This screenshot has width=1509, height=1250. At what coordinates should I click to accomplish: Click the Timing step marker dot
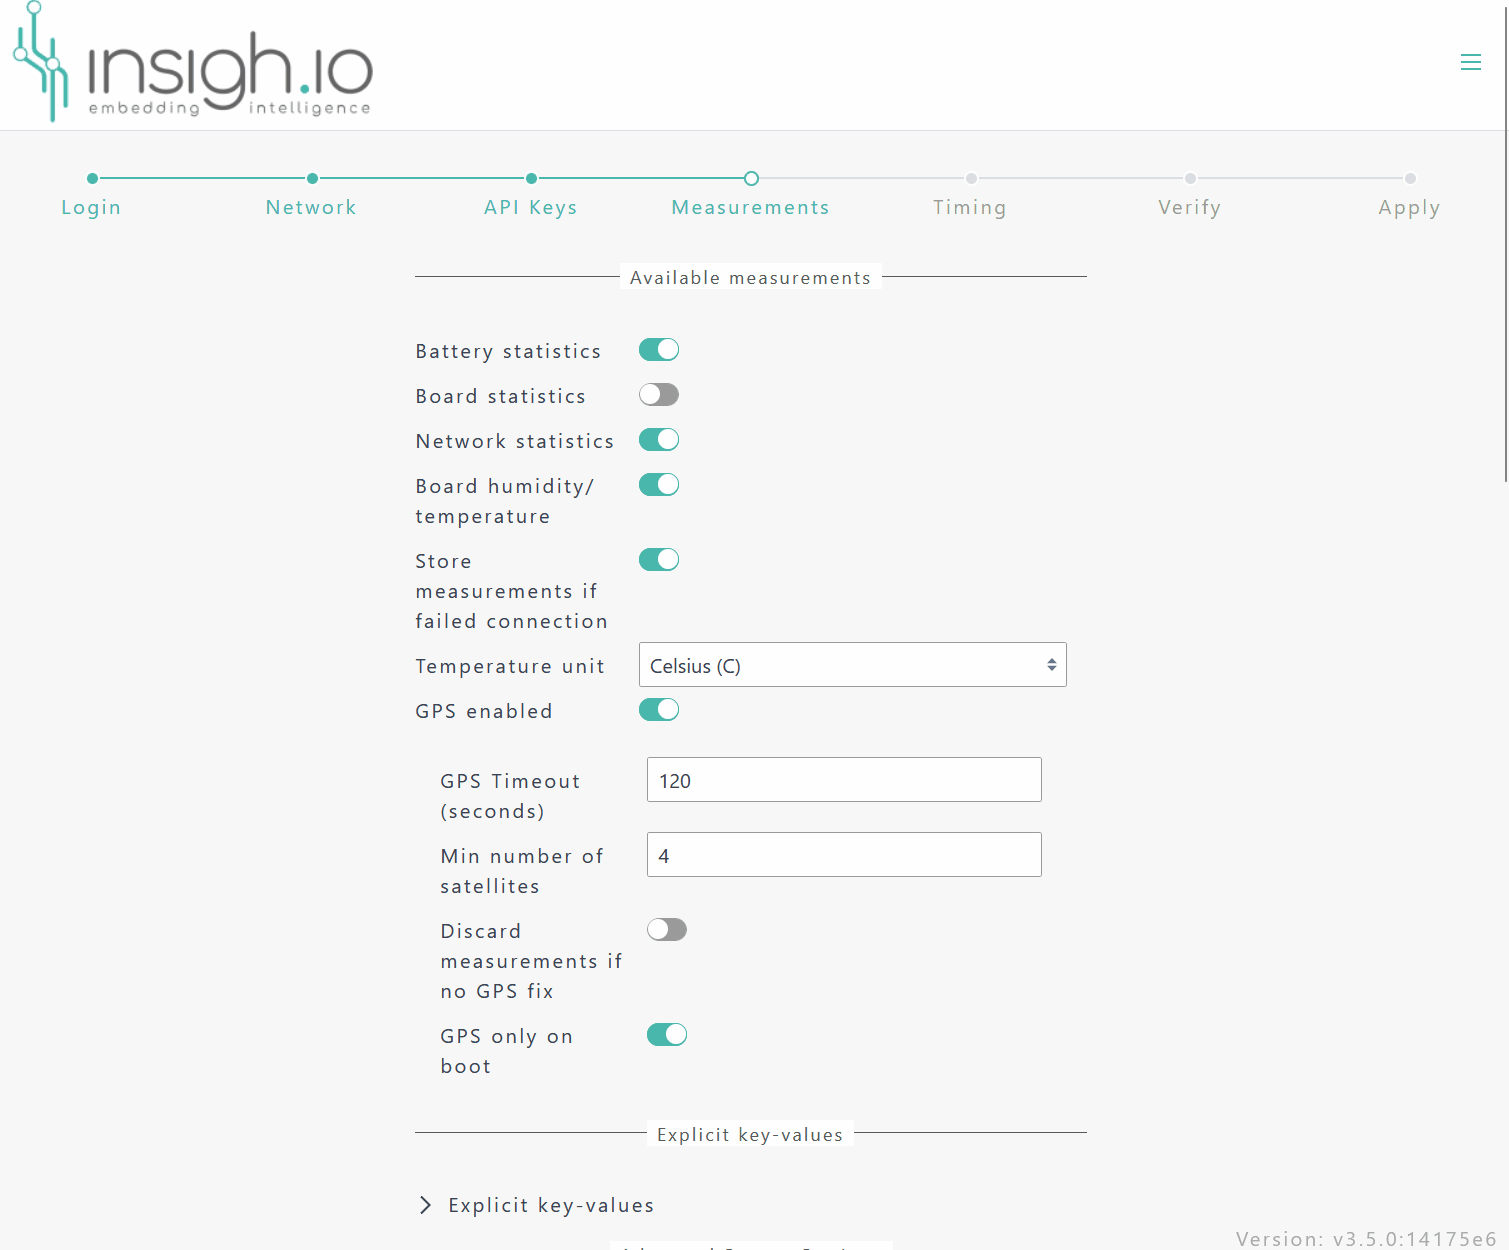pyautogui.click(x=970, y=179)
